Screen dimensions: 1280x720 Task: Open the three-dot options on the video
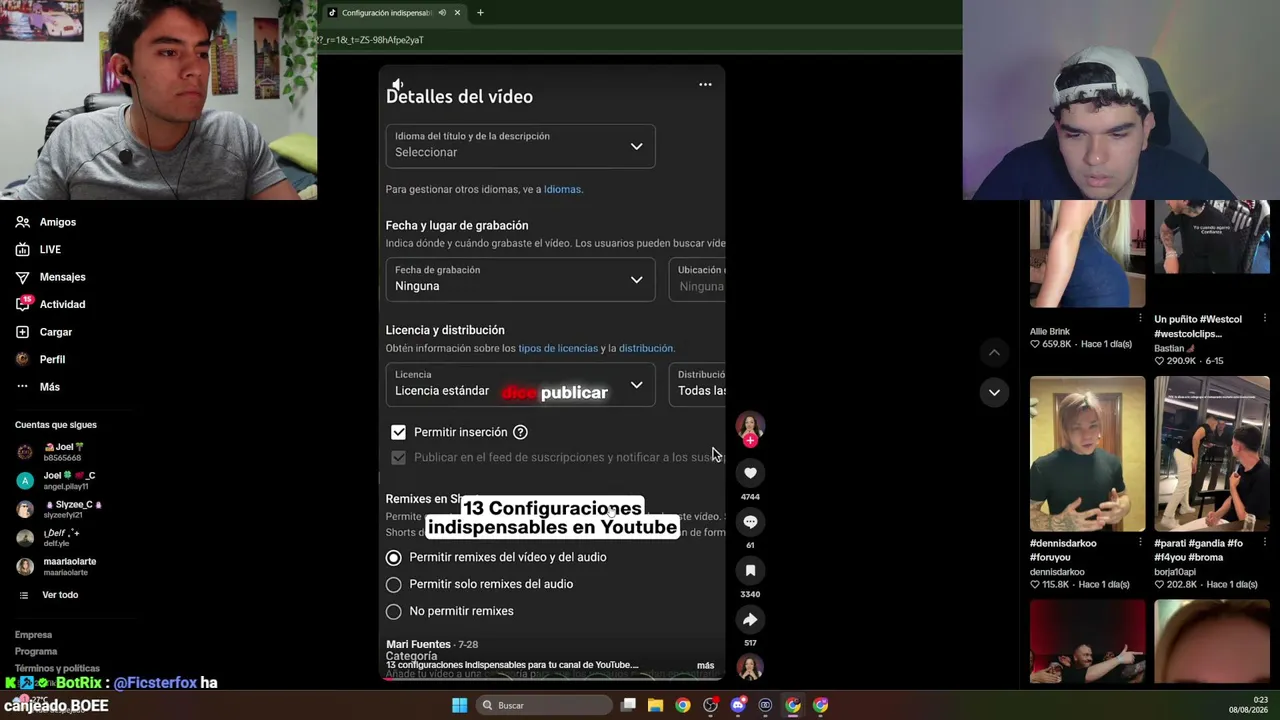pyautogui.click(x=705, y=85)
